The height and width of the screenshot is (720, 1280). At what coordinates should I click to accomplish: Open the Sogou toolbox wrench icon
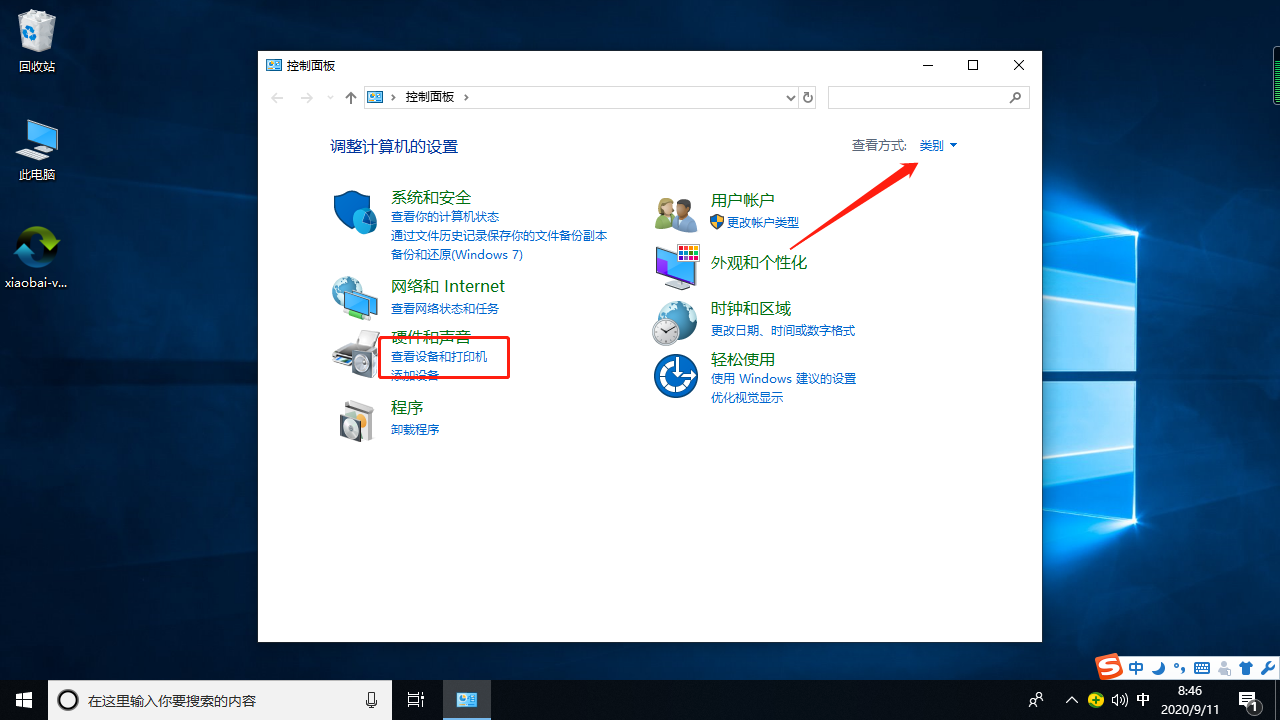coord(1268,668)
